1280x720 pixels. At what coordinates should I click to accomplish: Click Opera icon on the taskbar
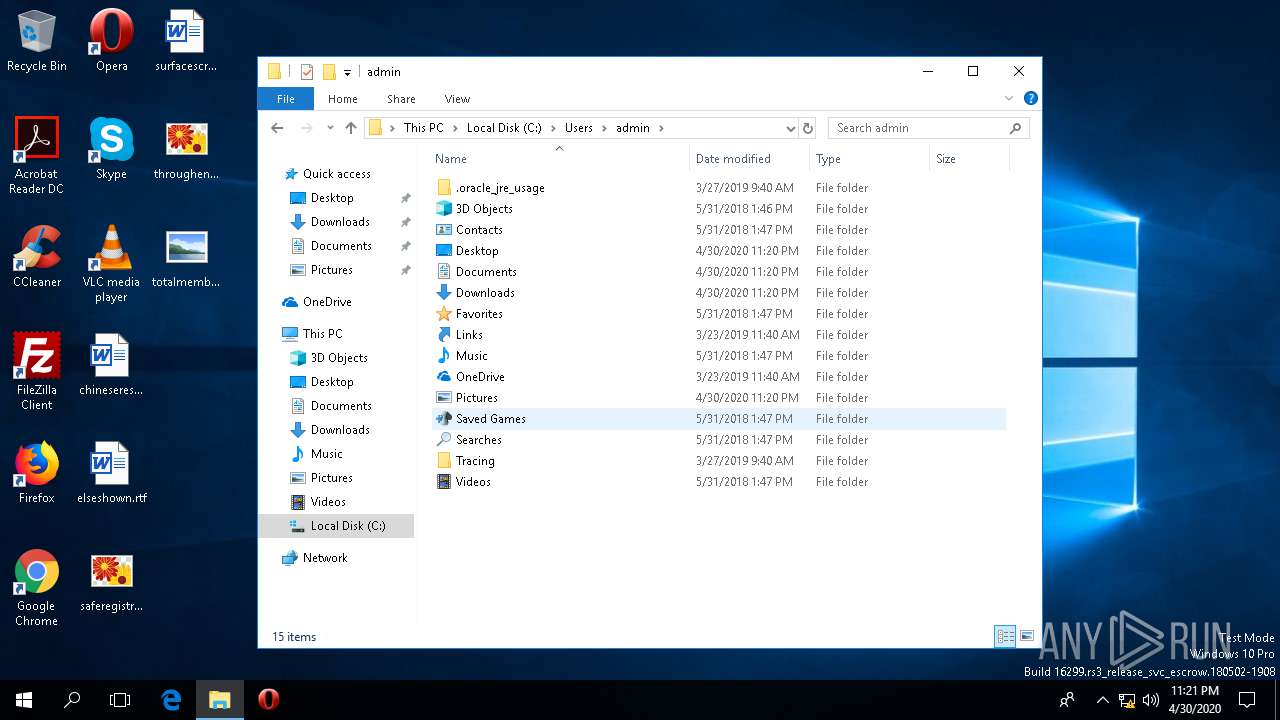tap(268, 700)
